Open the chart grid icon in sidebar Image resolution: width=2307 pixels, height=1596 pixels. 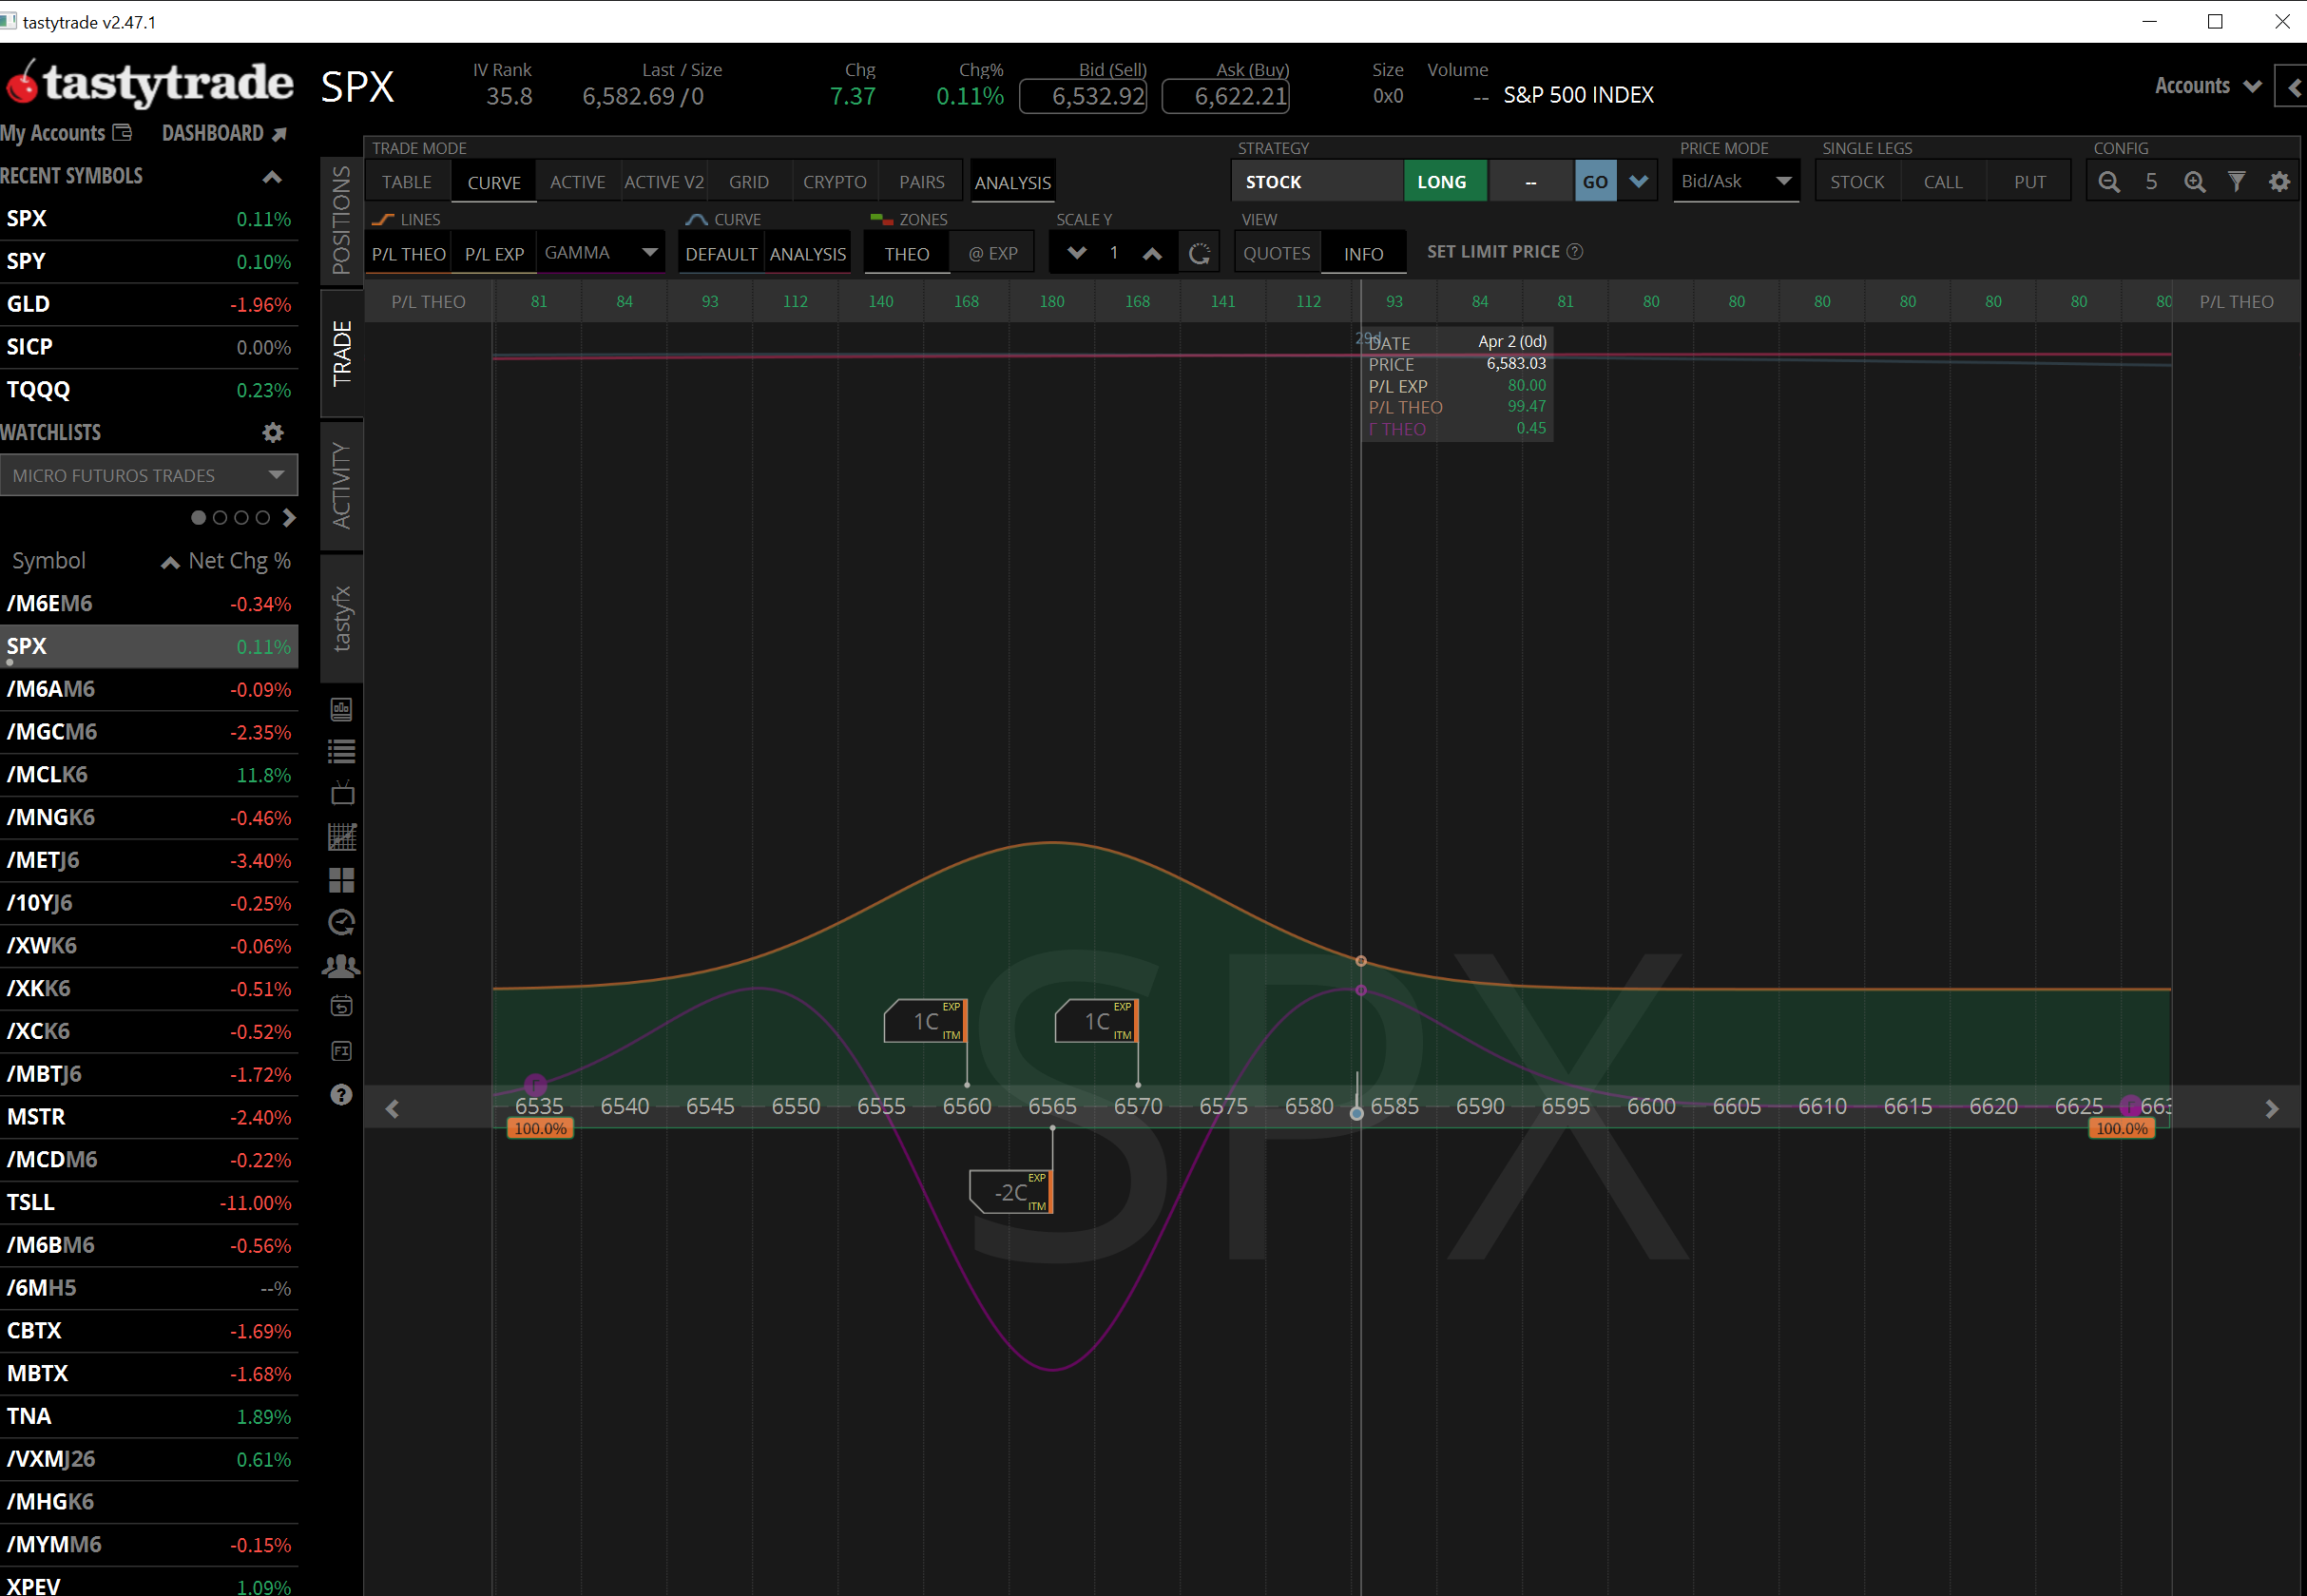point(342,836)
